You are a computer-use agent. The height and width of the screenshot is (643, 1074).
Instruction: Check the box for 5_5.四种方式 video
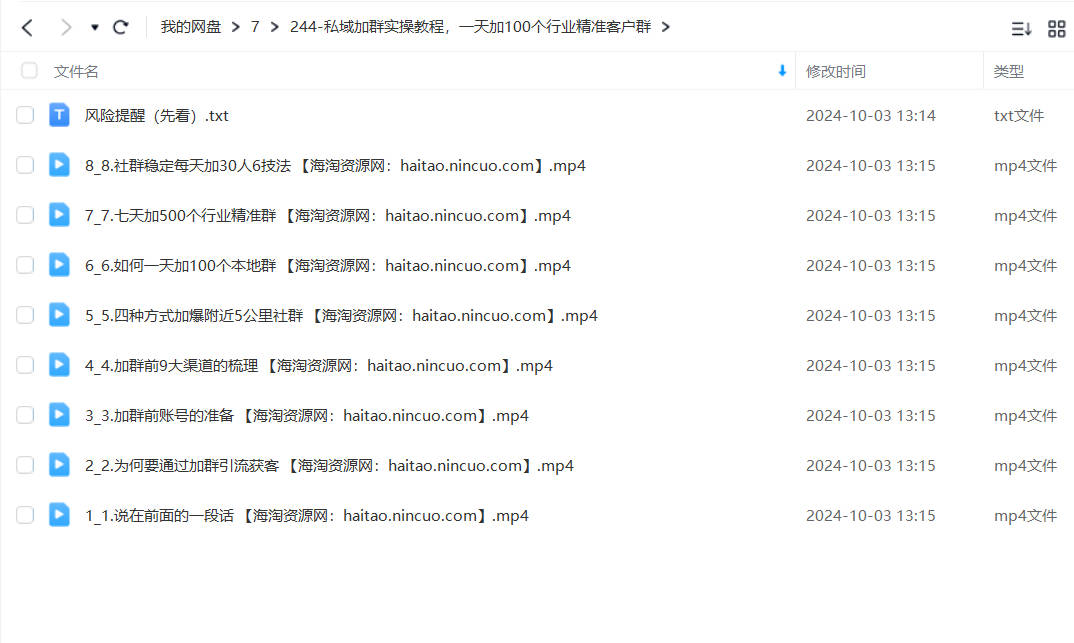tap(25, 315)
